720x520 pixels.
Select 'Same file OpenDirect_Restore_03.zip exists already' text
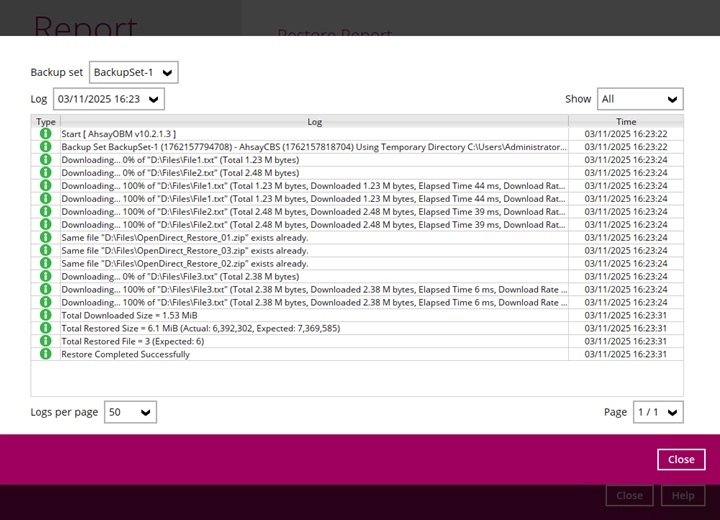[185, 250]
